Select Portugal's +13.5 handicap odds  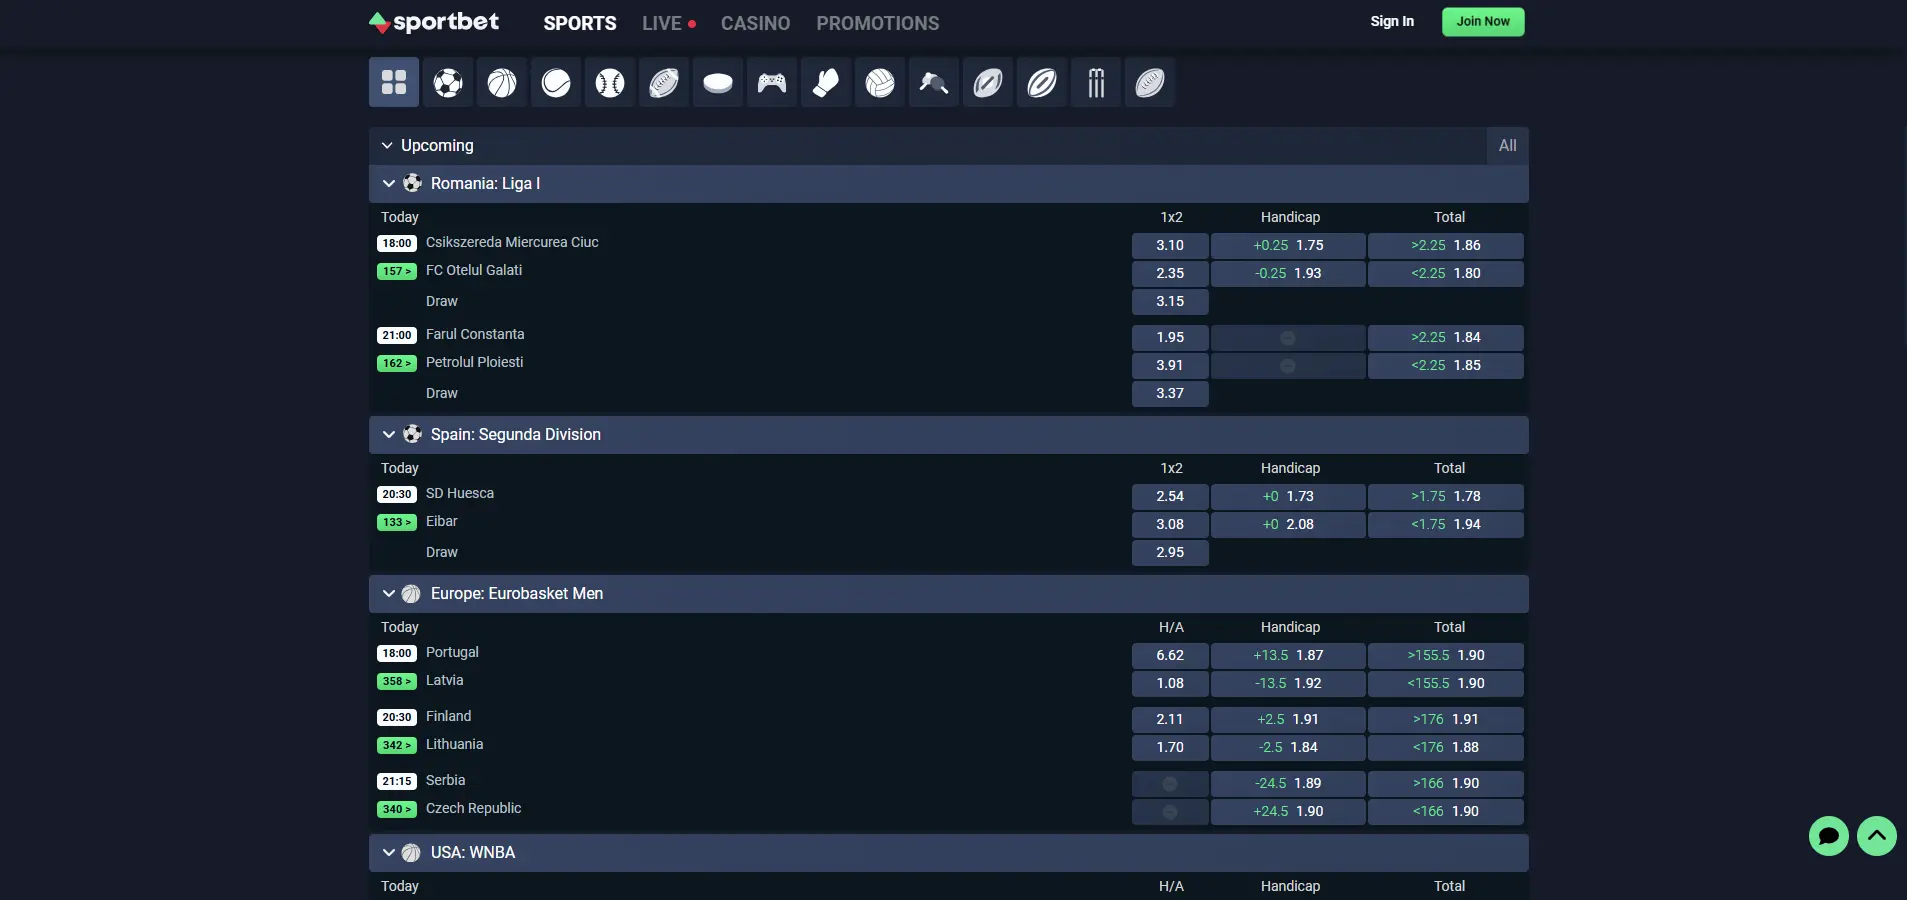[1288, 656]
